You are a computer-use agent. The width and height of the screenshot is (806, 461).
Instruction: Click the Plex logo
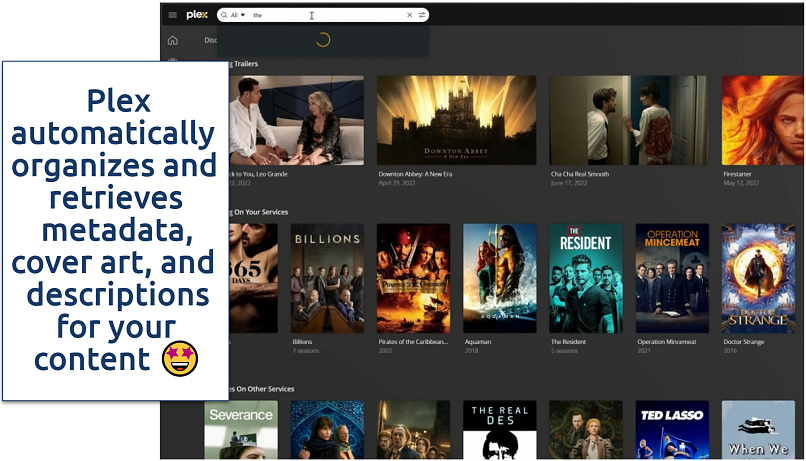pos(196,15)
